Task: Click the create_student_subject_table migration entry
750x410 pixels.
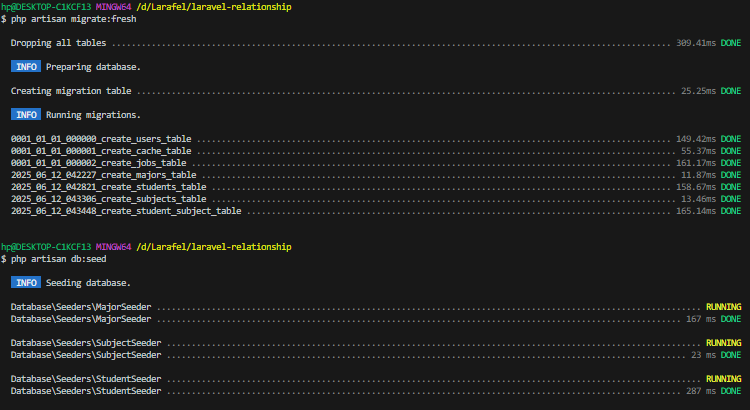Action: 126,211
